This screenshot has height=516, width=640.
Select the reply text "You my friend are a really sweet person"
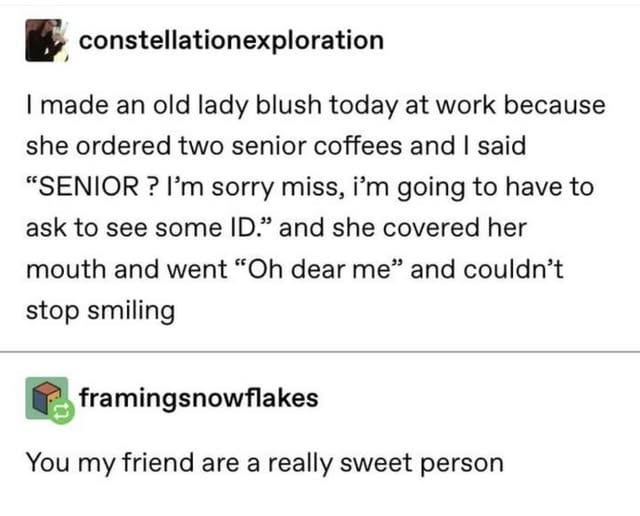(x=264, y=463)
